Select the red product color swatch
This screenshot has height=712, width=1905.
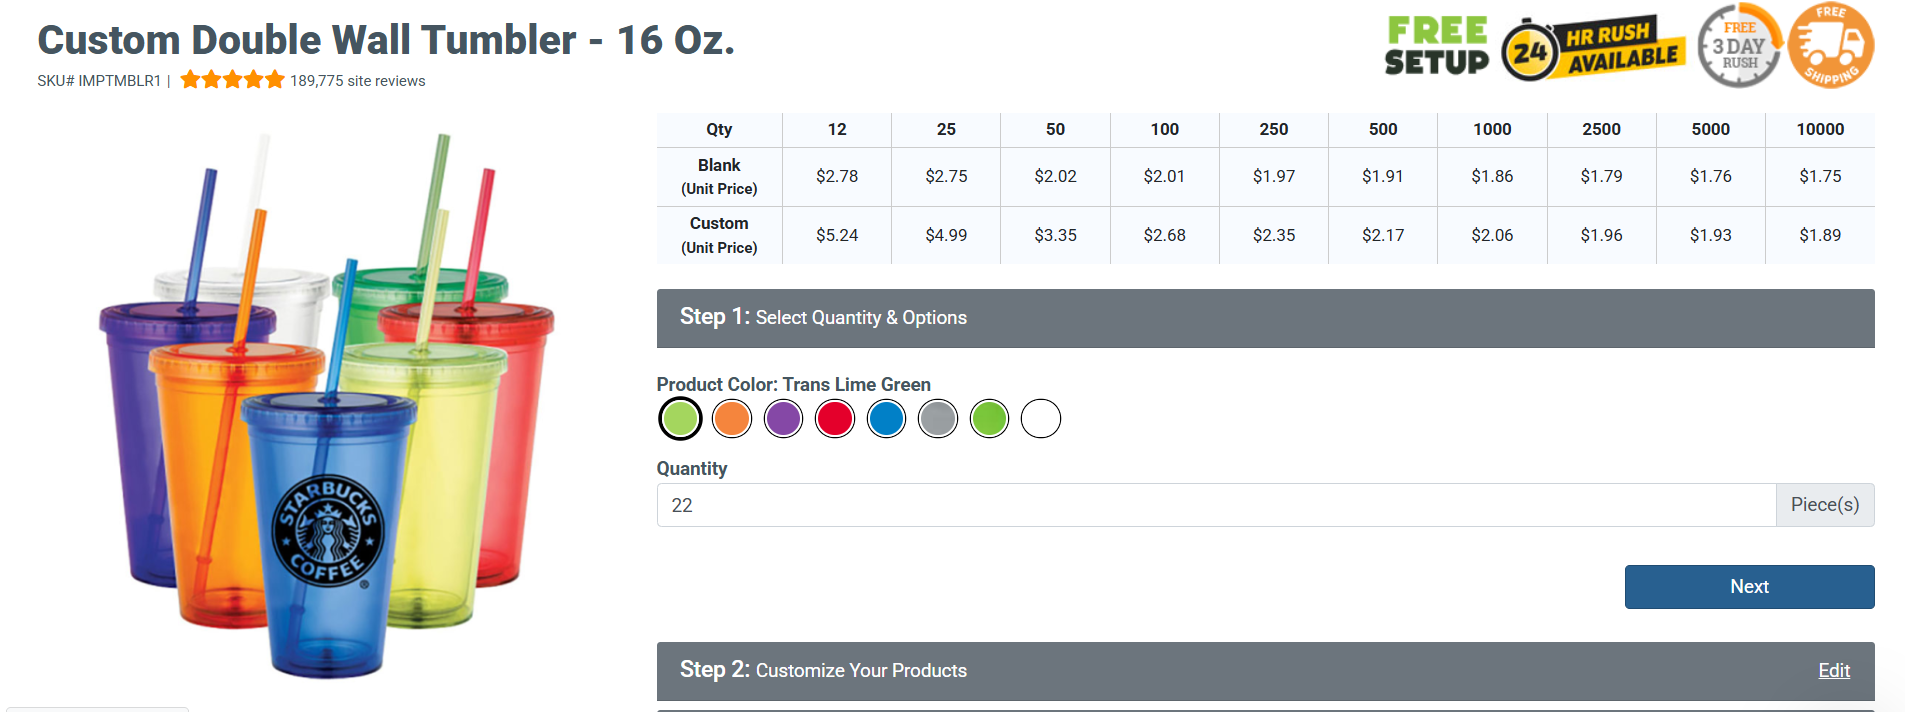pos(835,418)
